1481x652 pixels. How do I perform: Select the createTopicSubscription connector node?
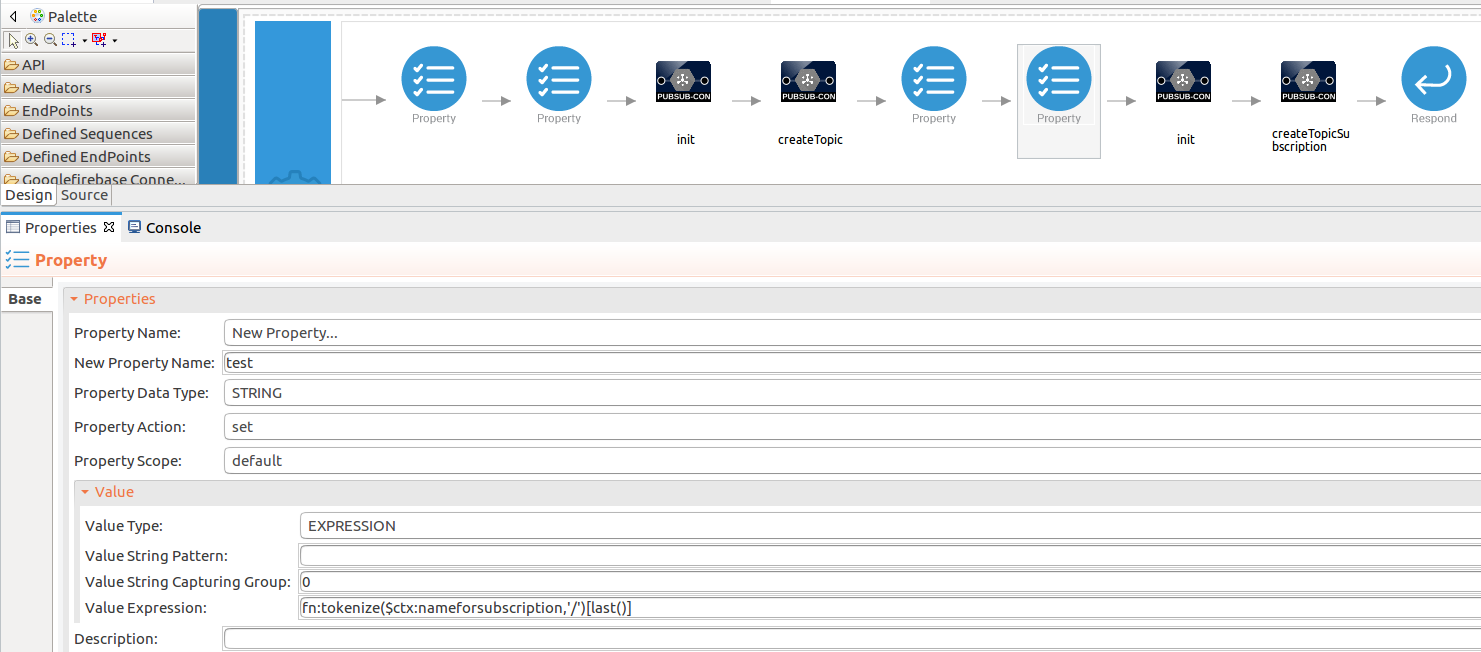click(1308, 82)
